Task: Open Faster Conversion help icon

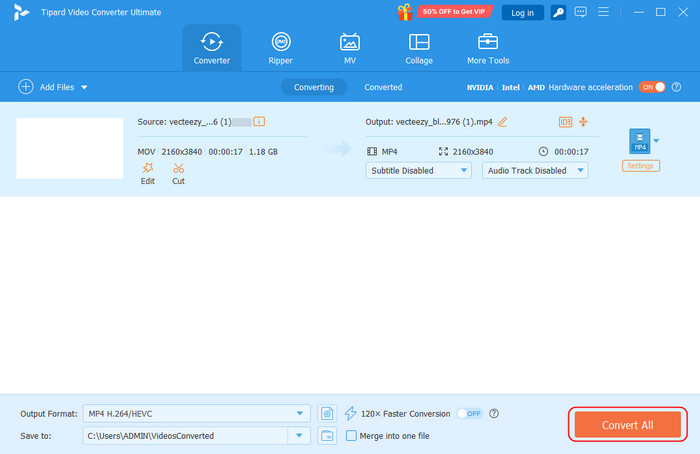Action: pyautogui.click(x=494, y=413)
